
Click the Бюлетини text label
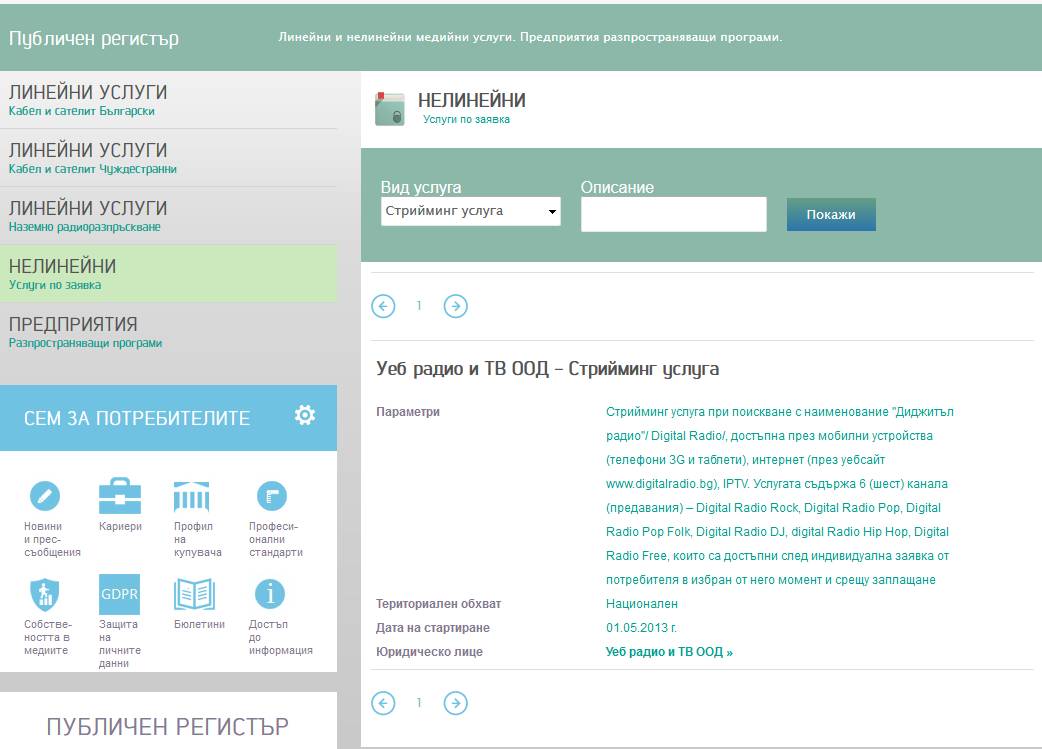[199, 624]
